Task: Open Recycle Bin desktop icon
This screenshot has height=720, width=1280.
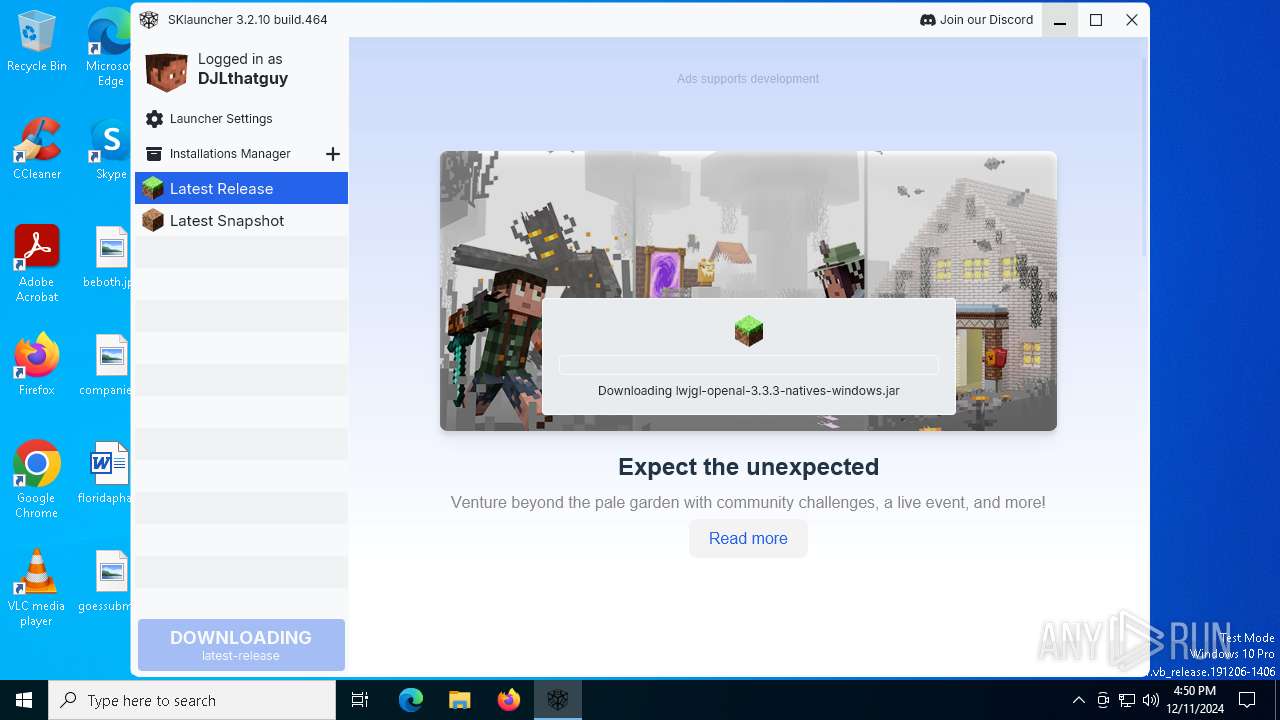Action: pos(37,42)
